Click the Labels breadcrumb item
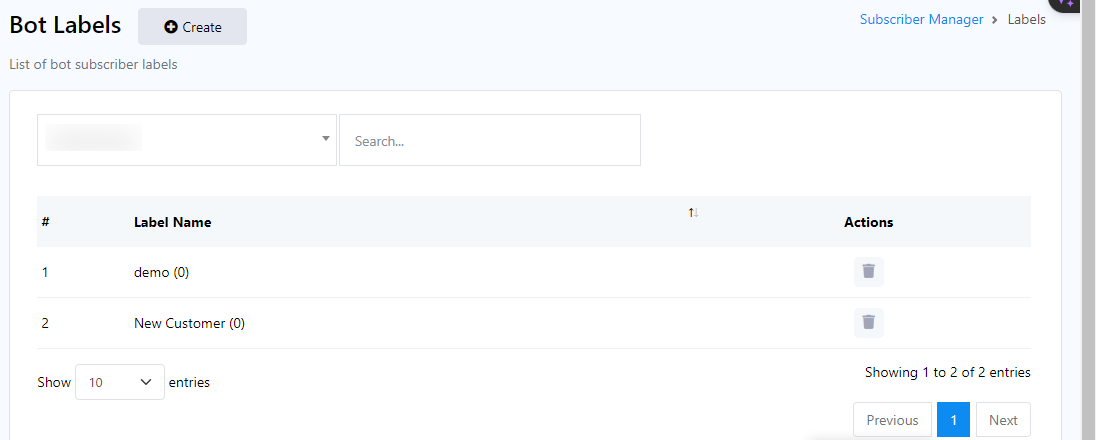Screen dimensions: 1096x440 (x=1026, y=19)
